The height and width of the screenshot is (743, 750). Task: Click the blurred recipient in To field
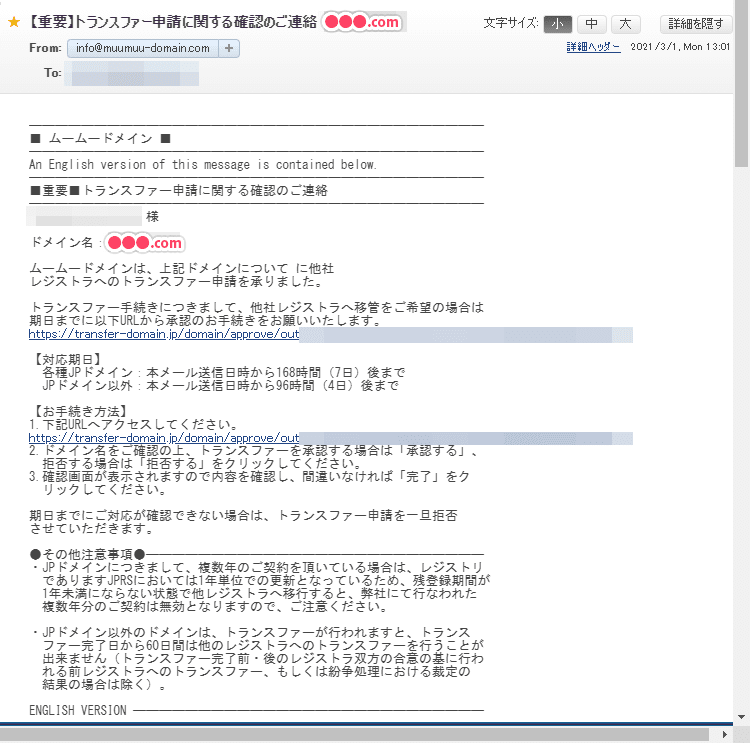coord(132,73)
